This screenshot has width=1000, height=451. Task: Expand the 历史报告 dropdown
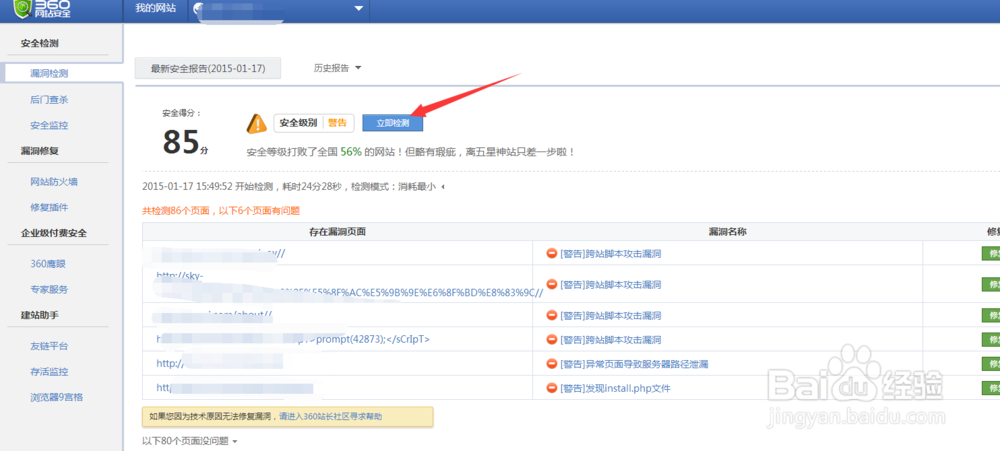point(337,68)
